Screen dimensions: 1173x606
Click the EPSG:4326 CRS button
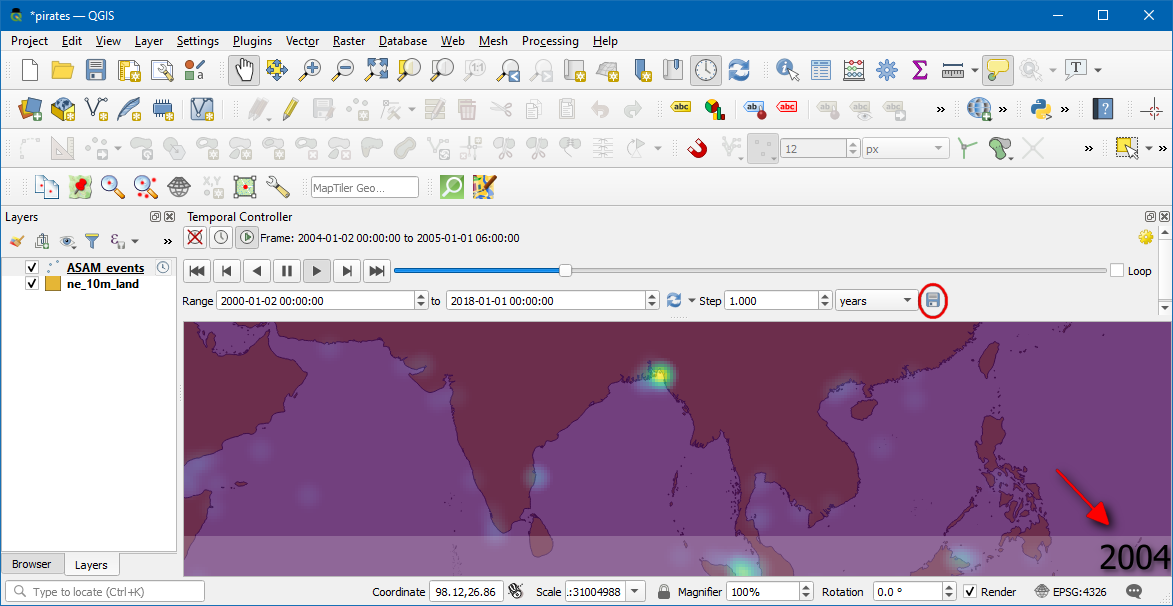[1070, 592]
